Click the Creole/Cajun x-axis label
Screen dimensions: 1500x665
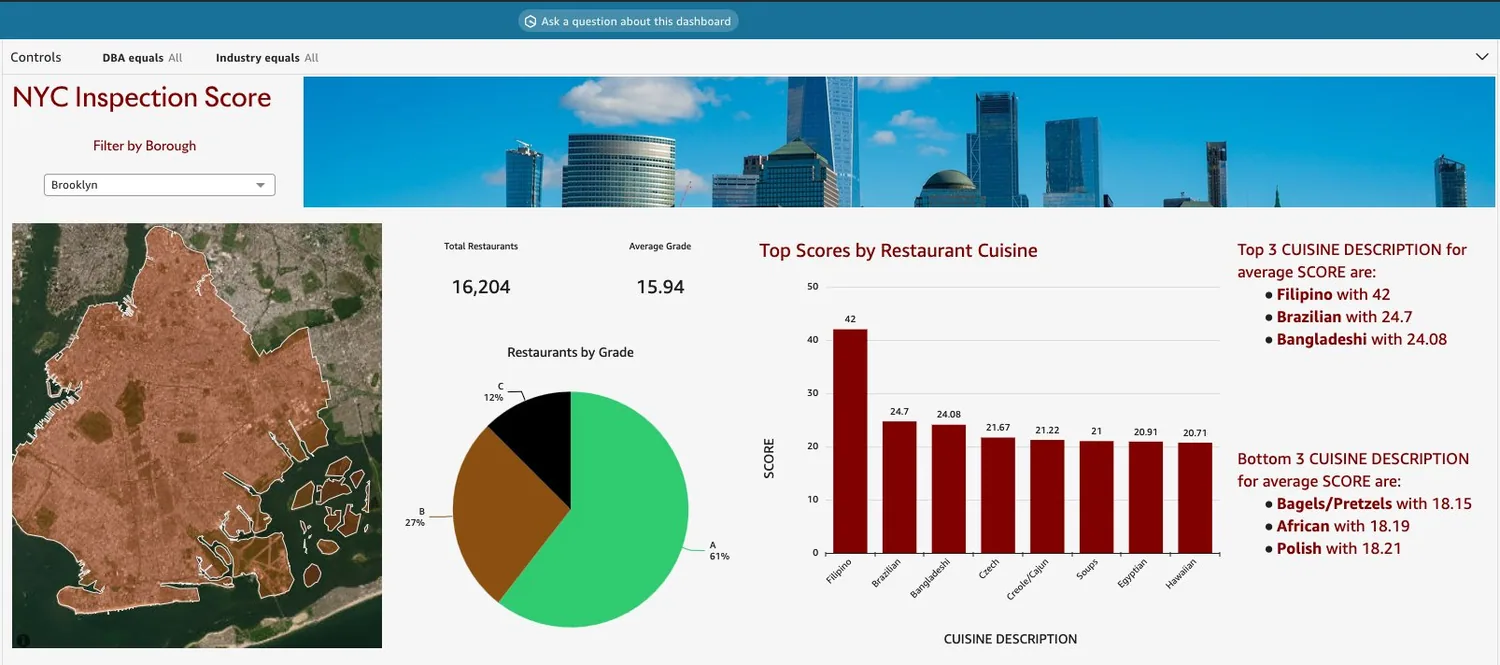pos(1027,579)
